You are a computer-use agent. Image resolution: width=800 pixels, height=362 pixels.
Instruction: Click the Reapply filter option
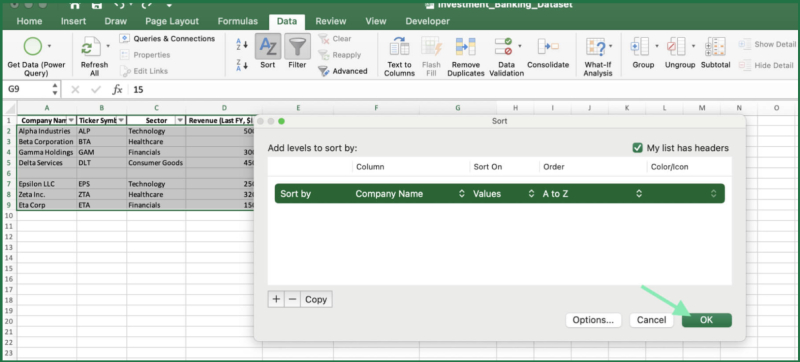(339, 55)
